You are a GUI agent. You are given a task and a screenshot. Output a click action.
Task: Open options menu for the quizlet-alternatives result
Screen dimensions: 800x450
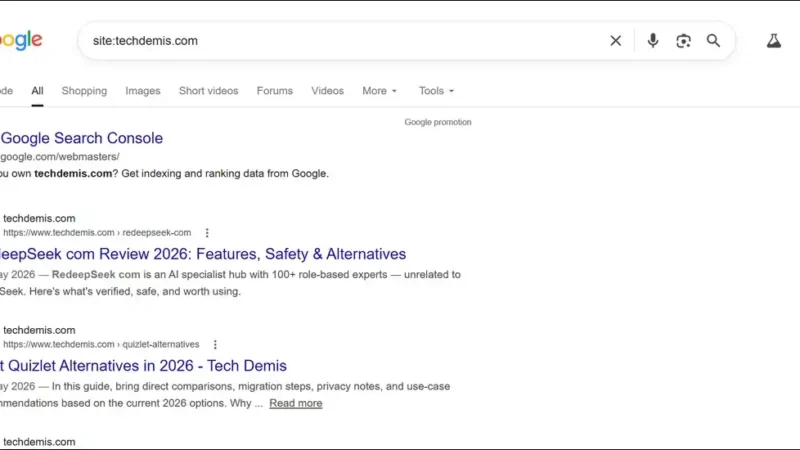click(x=215, y=344)
